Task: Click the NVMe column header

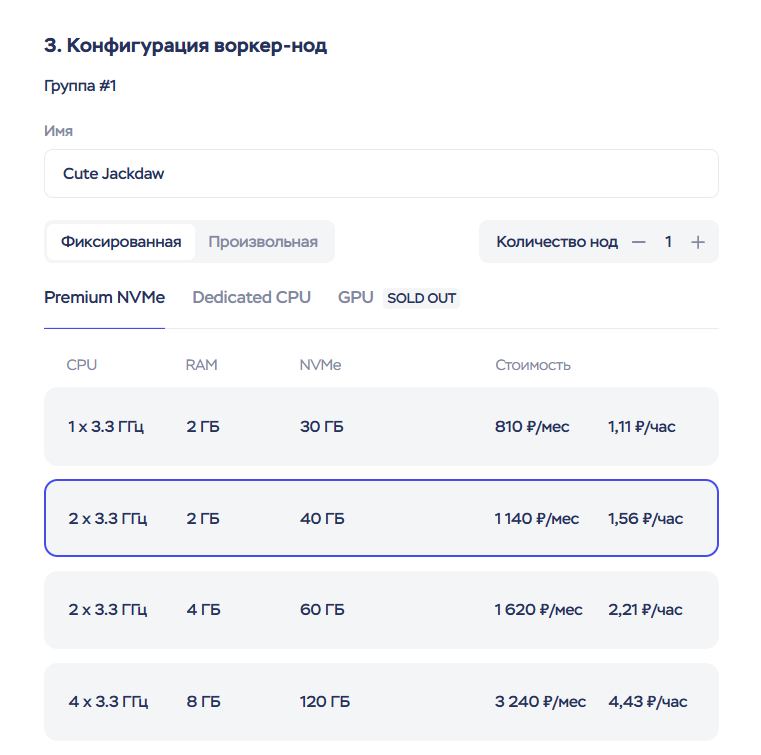Action: (x=320, y=365)
